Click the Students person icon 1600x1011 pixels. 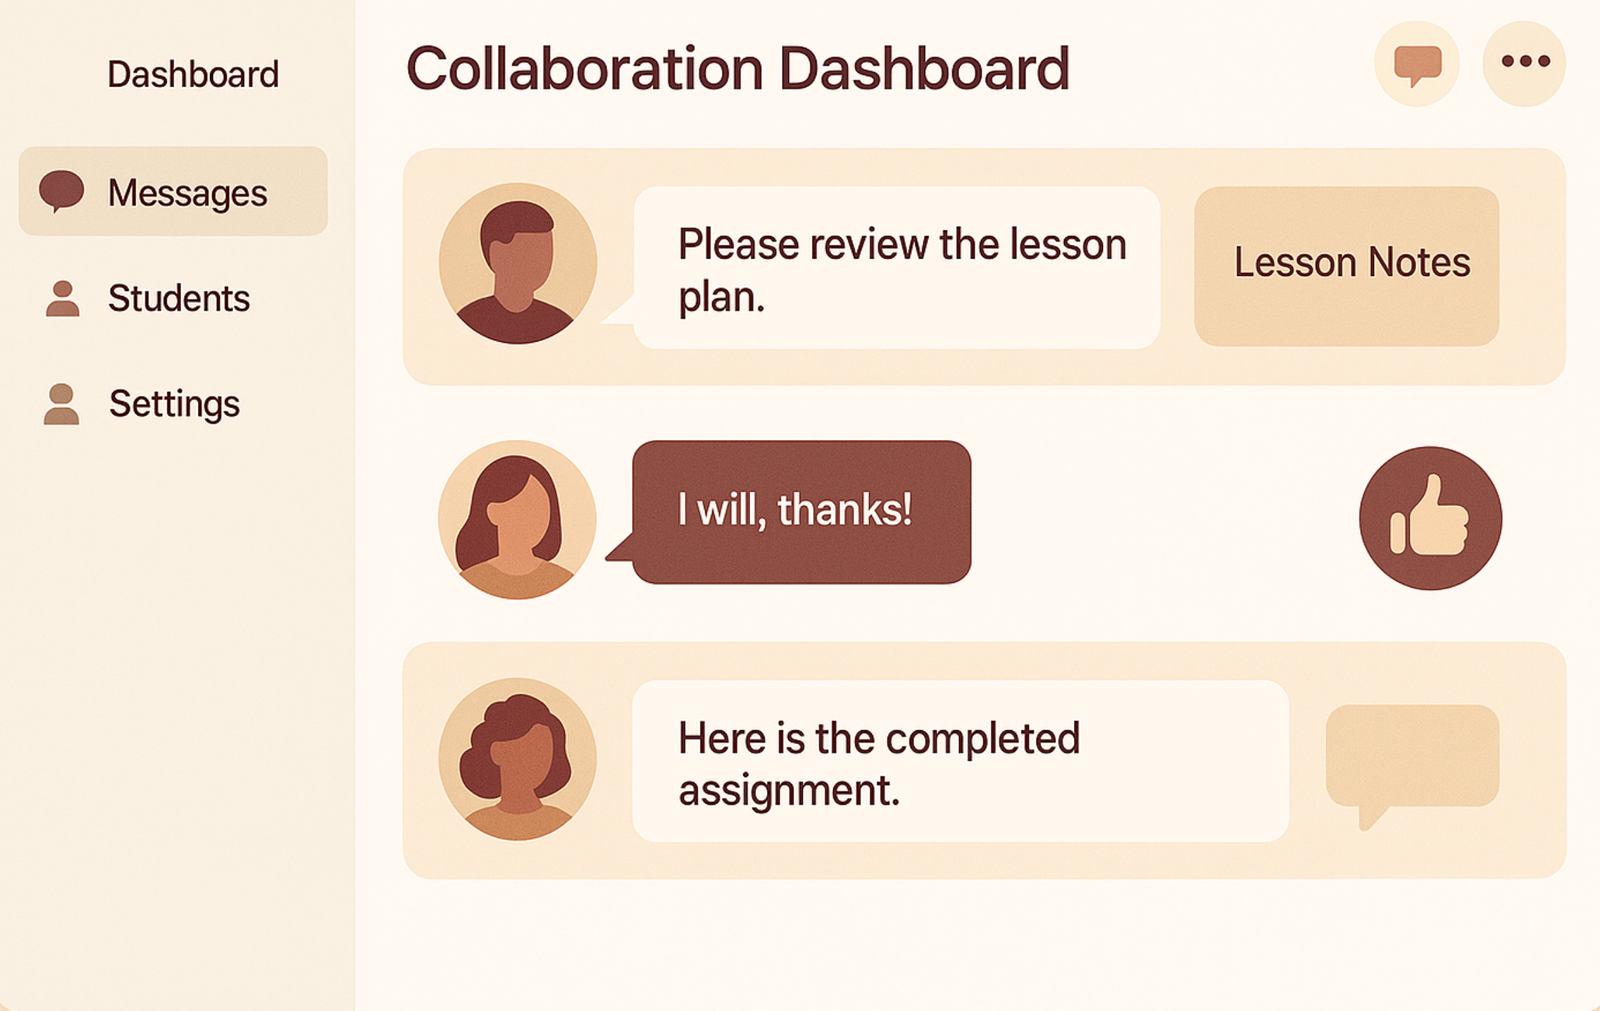62,298
